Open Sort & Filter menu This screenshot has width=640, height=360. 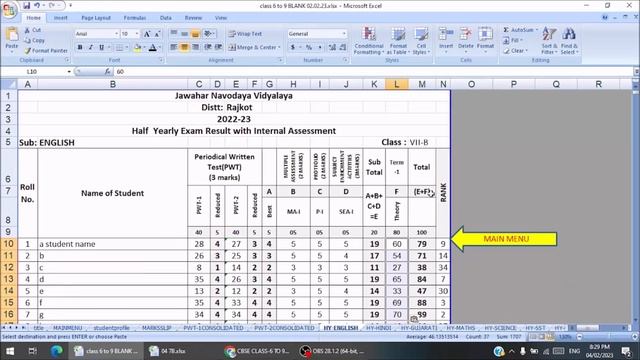click(x=549, y=41)
